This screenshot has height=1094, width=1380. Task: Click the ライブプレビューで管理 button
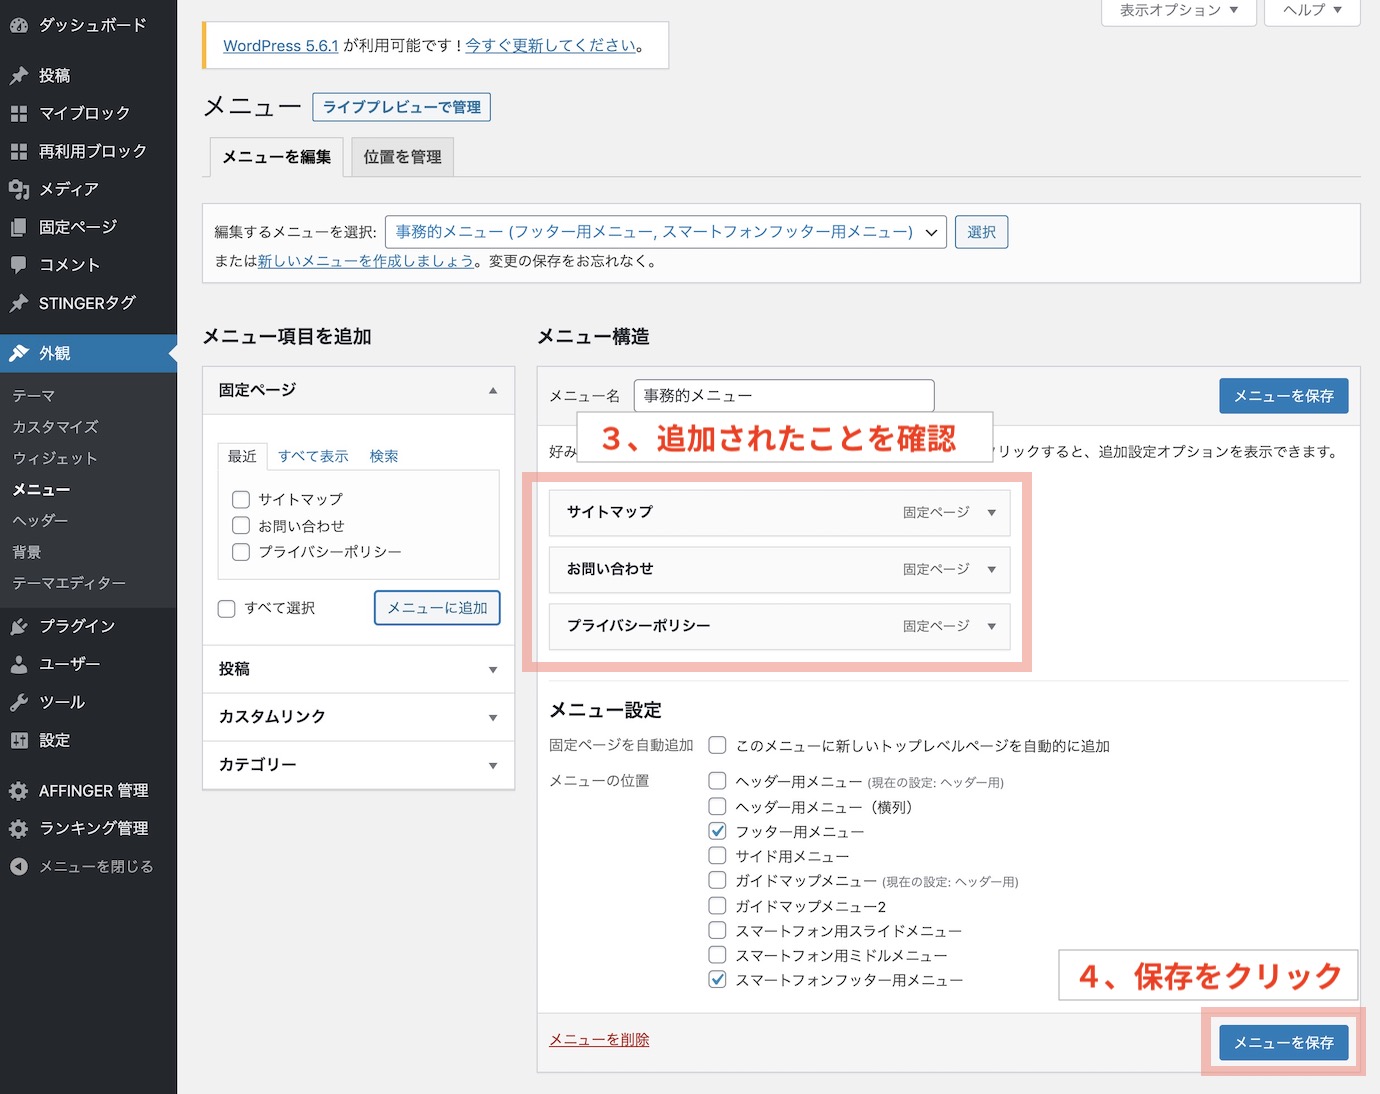[402, 107]
